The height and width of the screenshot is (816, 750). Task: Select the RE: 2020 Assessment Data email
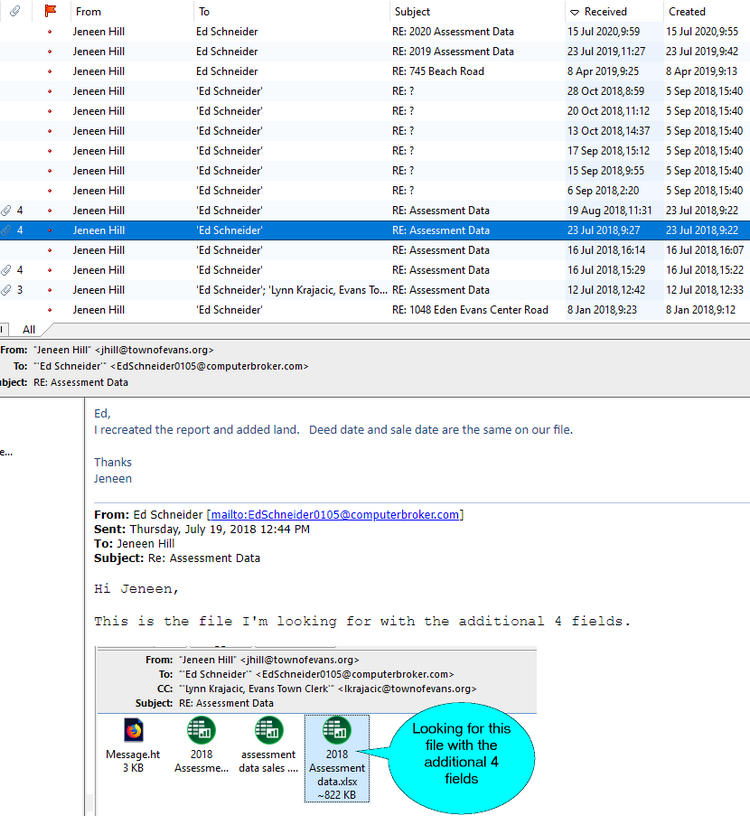click(375, 32)
